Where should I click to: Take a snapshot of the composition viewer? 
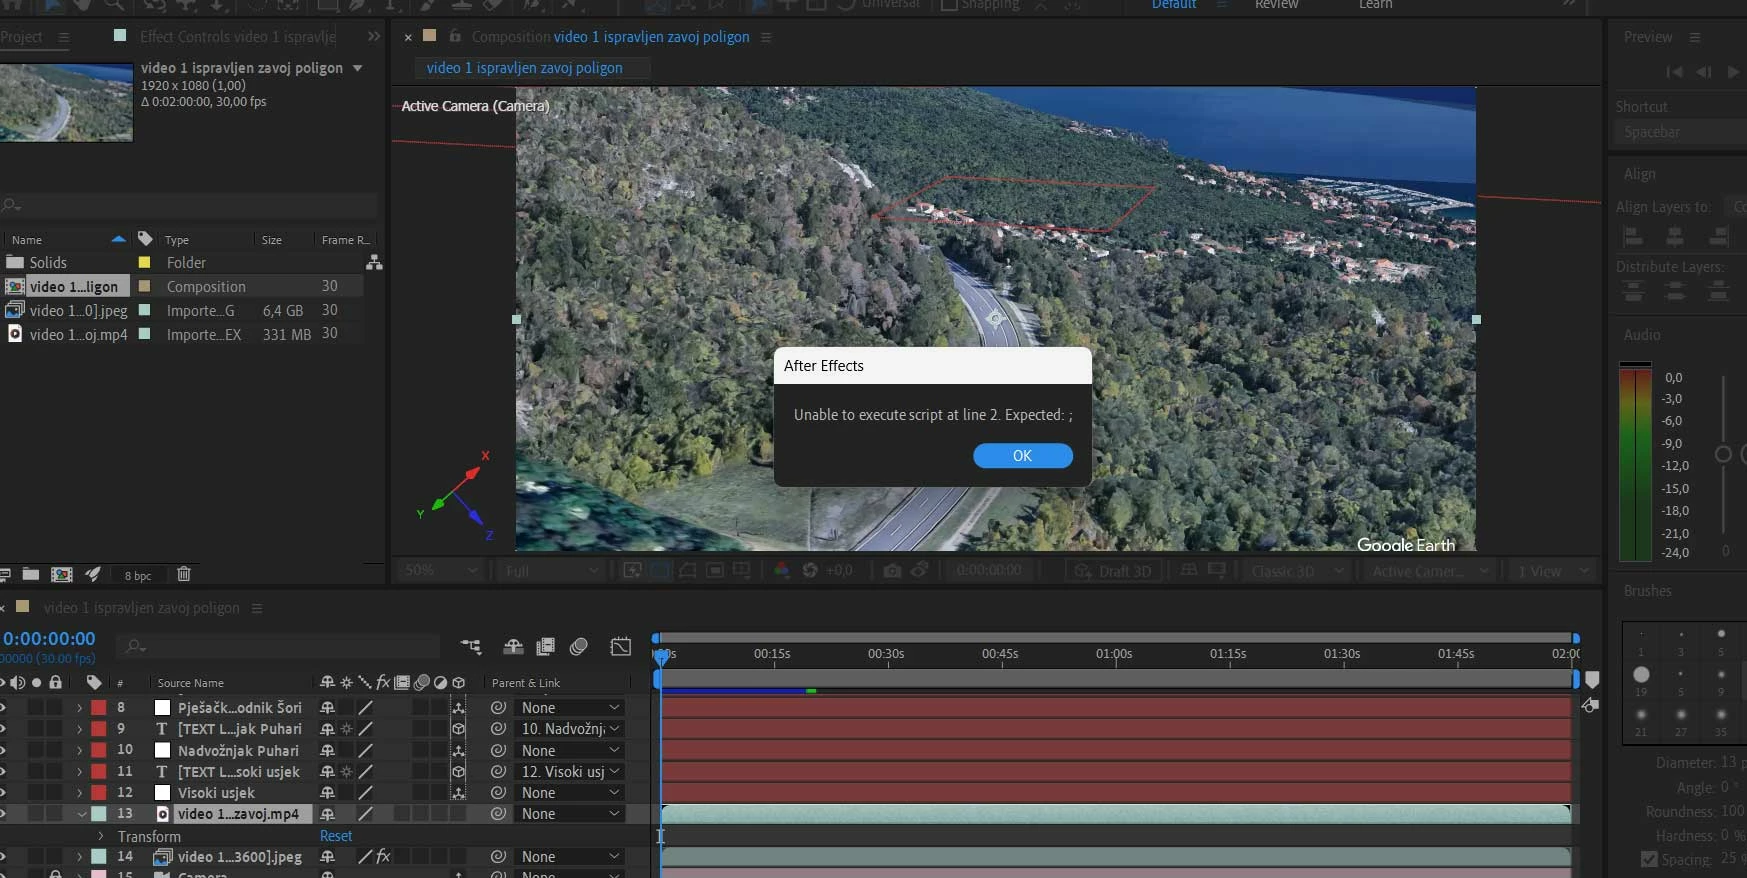(892, 570)
